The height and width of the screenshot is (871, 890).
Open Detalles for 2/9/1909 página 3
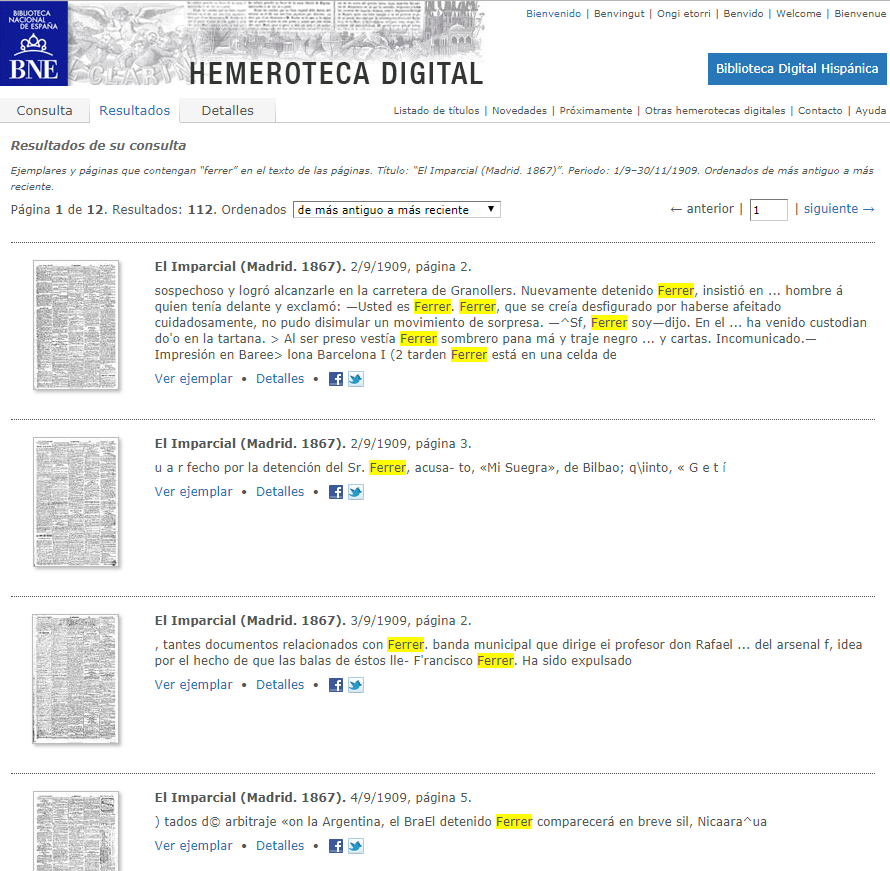point(280,492)
